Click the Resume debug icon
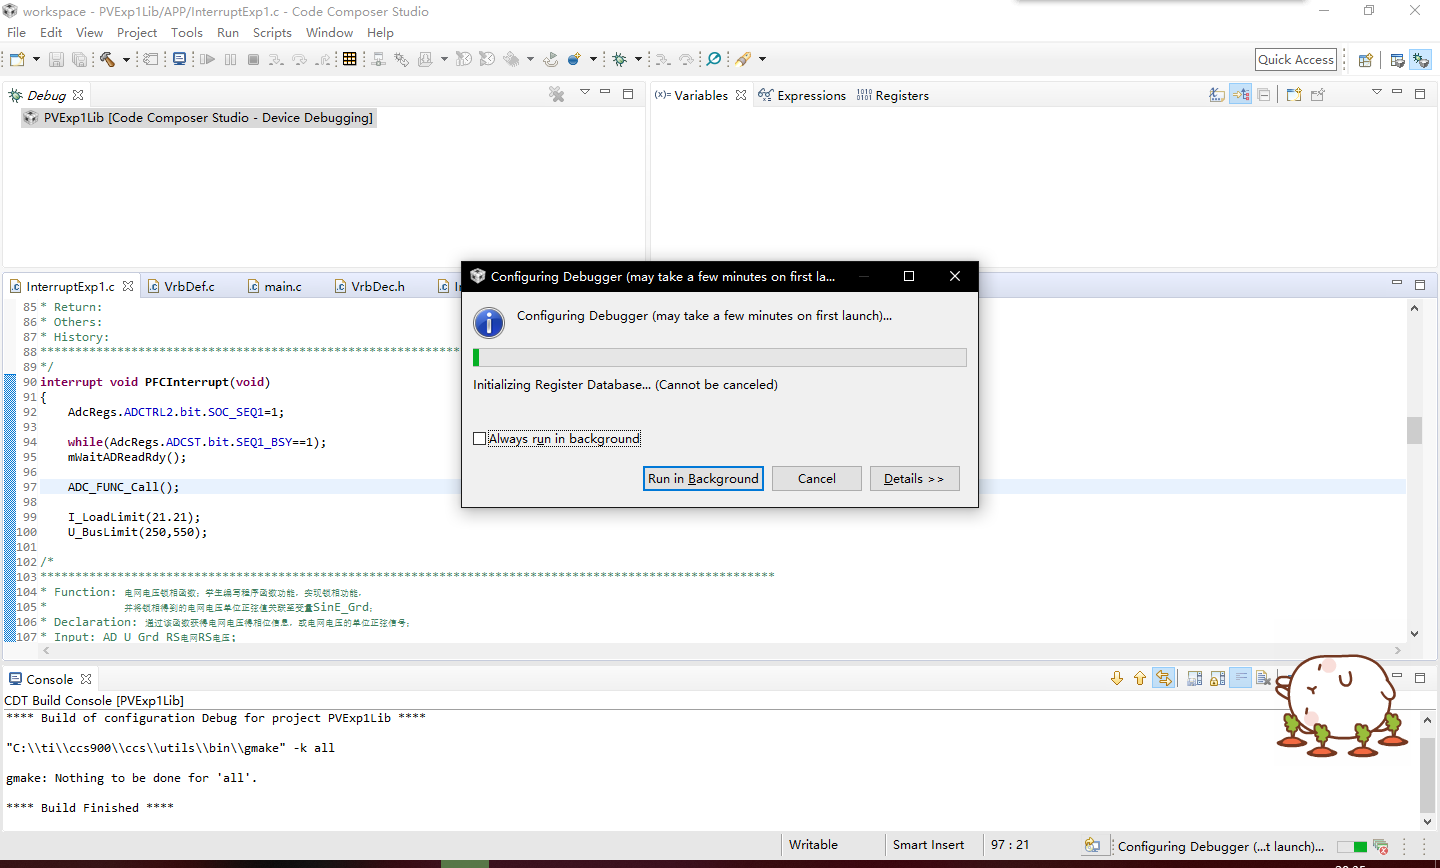The image size is (1440, 868). coord(207,59)
